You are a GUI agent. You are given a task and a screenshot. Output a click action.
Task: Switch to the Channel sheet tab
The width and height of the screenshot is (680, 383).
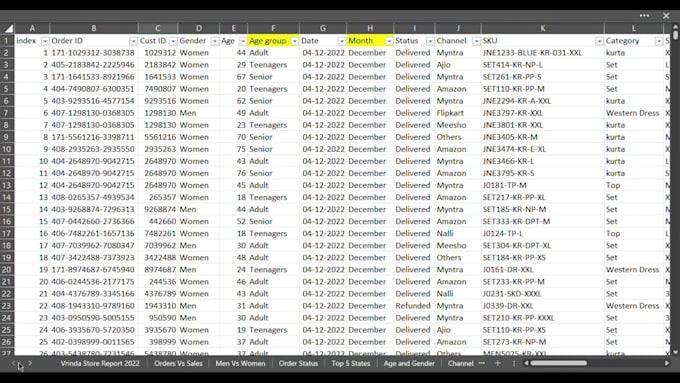[461, 363]
